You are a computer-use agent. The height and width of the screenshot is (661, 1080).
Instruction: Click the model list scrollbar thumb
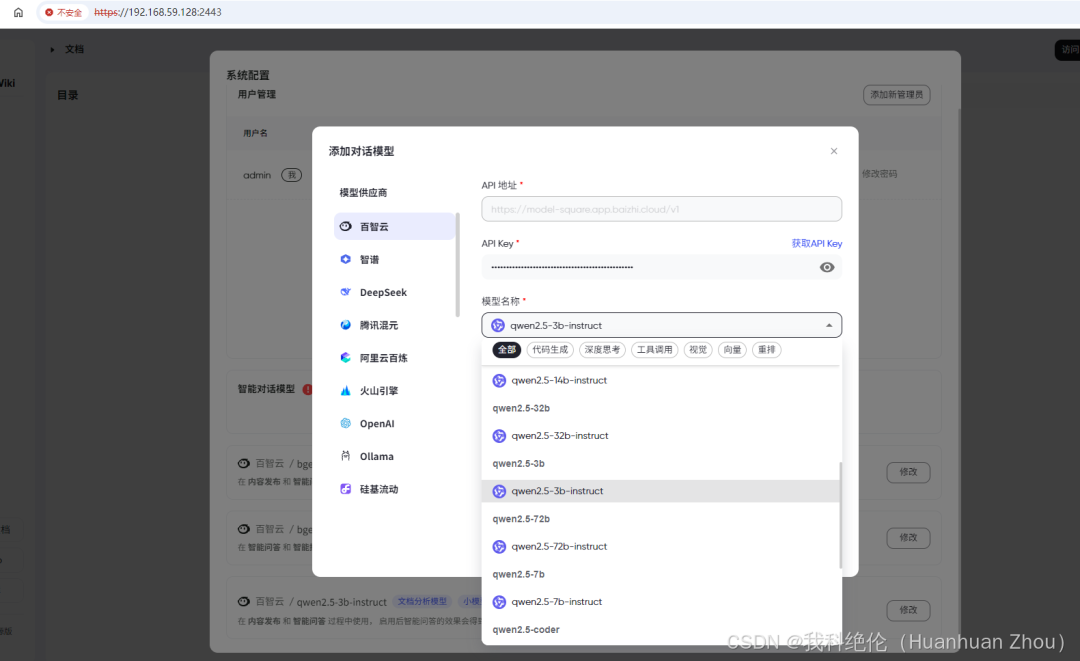(840, 515)
